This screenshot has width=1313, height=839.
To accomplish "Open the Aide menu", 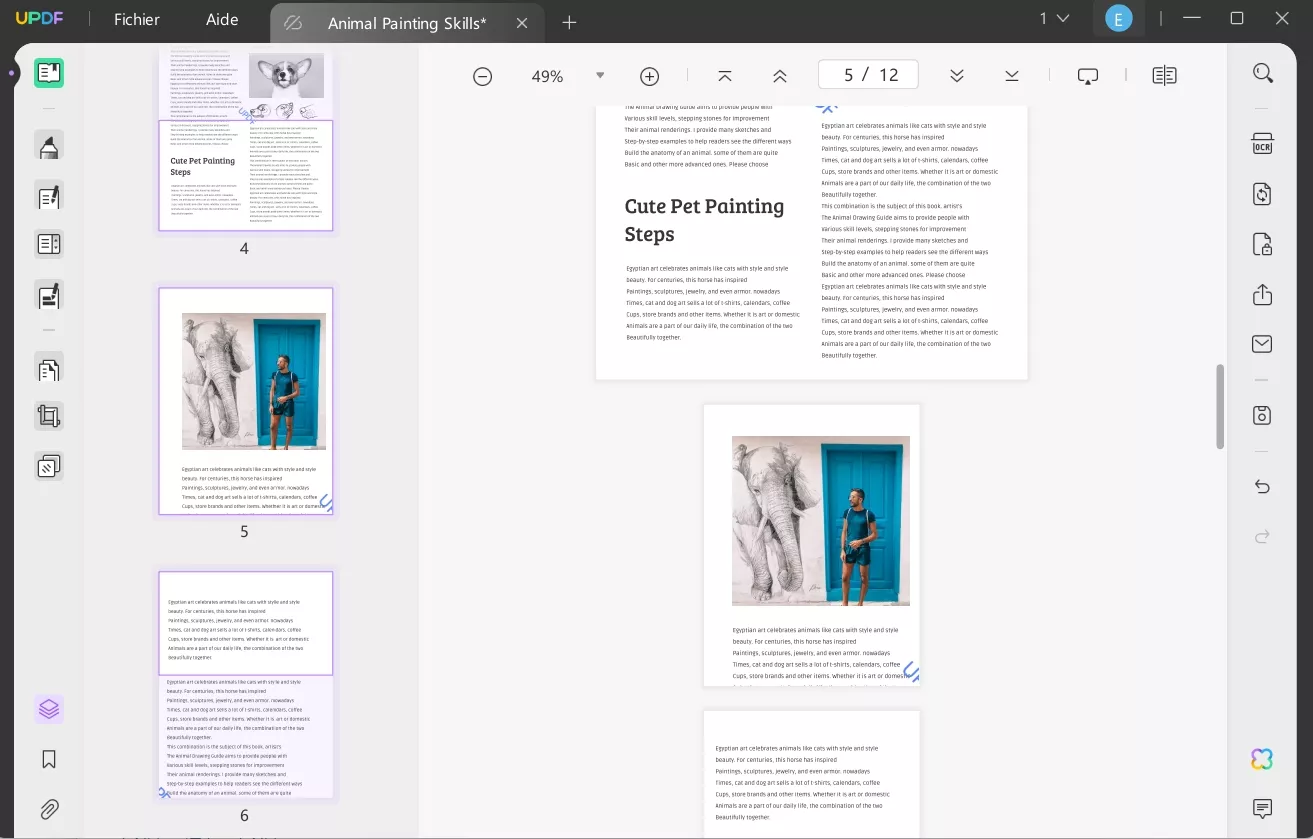I will coord(222,20).
